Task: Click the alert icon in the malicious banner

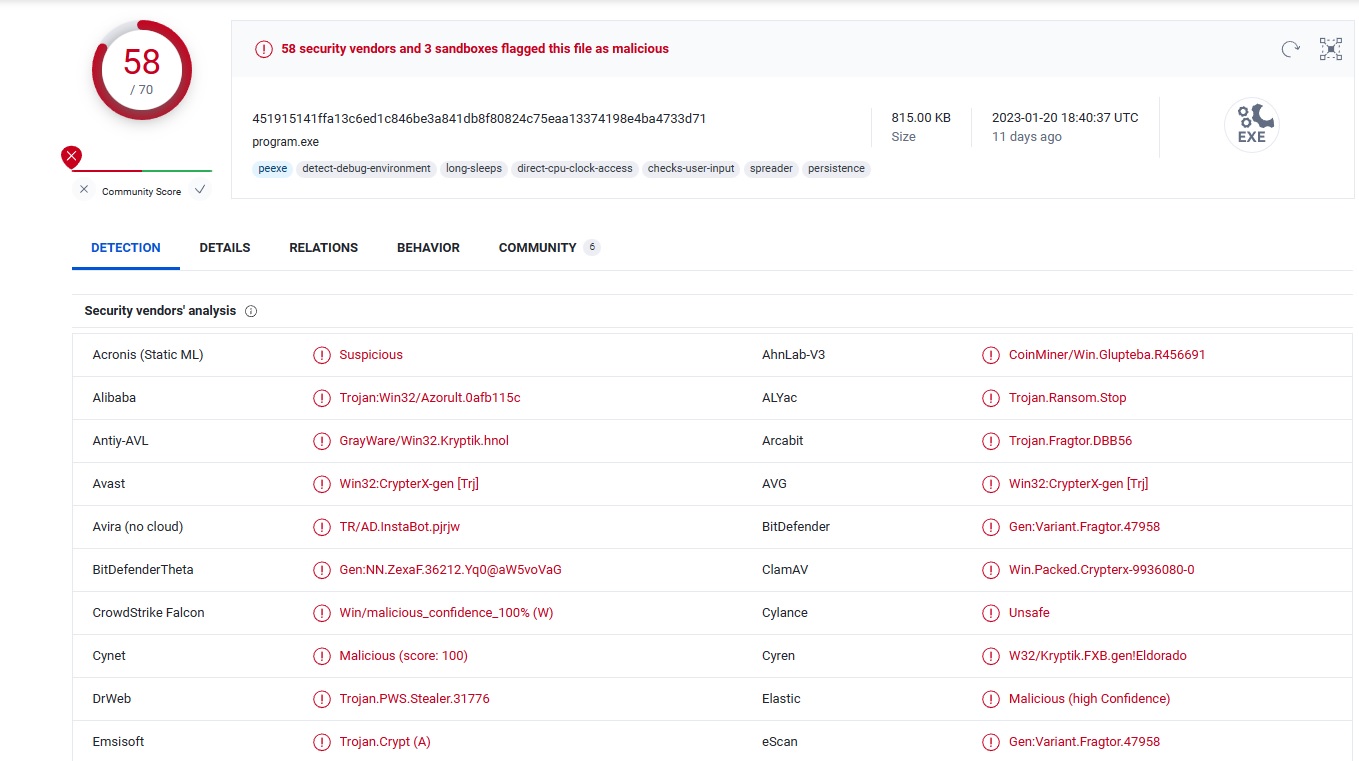Action: click(x=264, y=49)
